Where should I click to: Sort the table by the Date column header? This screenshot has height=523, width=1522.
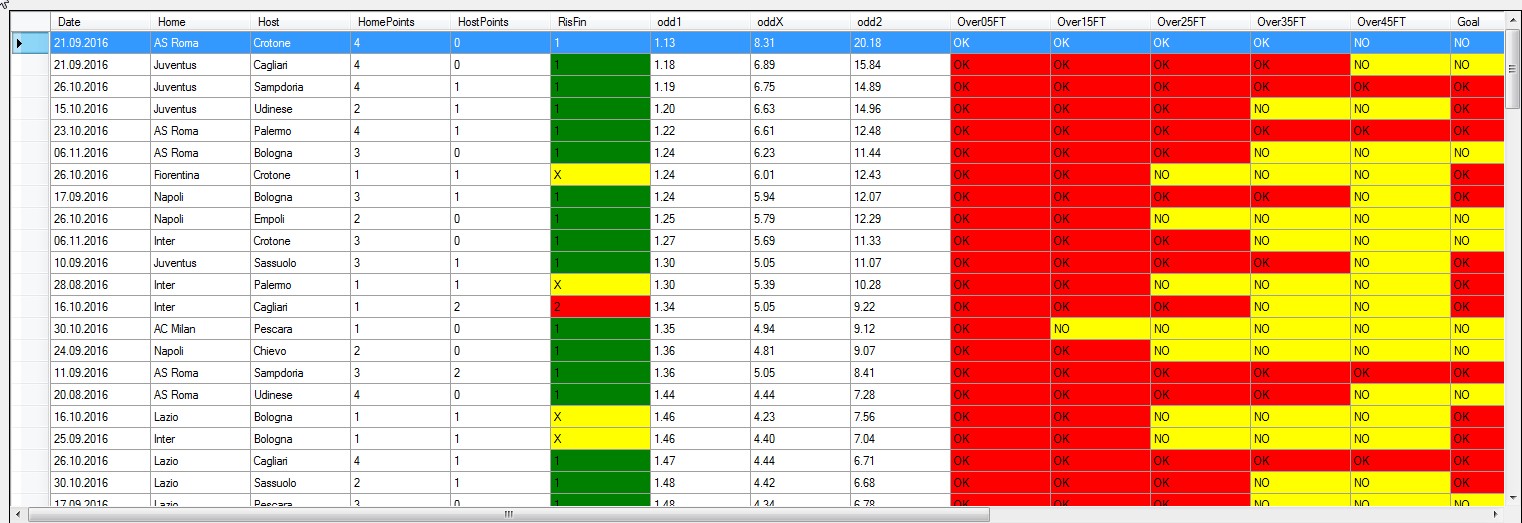pyautogui.click(x=100, y=21)
